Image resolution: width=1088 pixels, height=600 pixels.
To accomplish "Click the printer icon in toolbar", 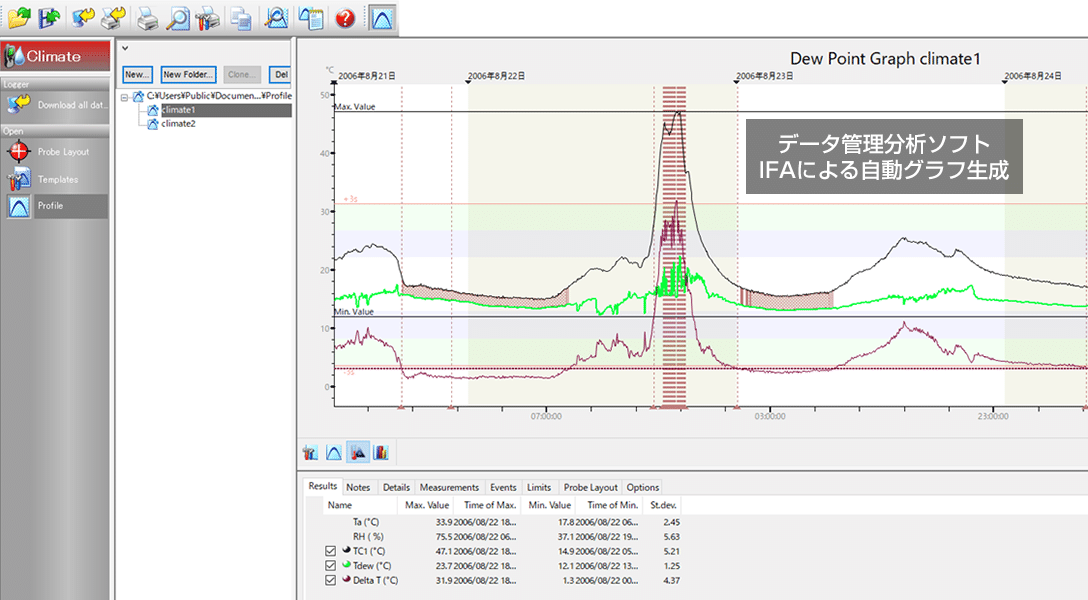I will (x=147, y=19).
